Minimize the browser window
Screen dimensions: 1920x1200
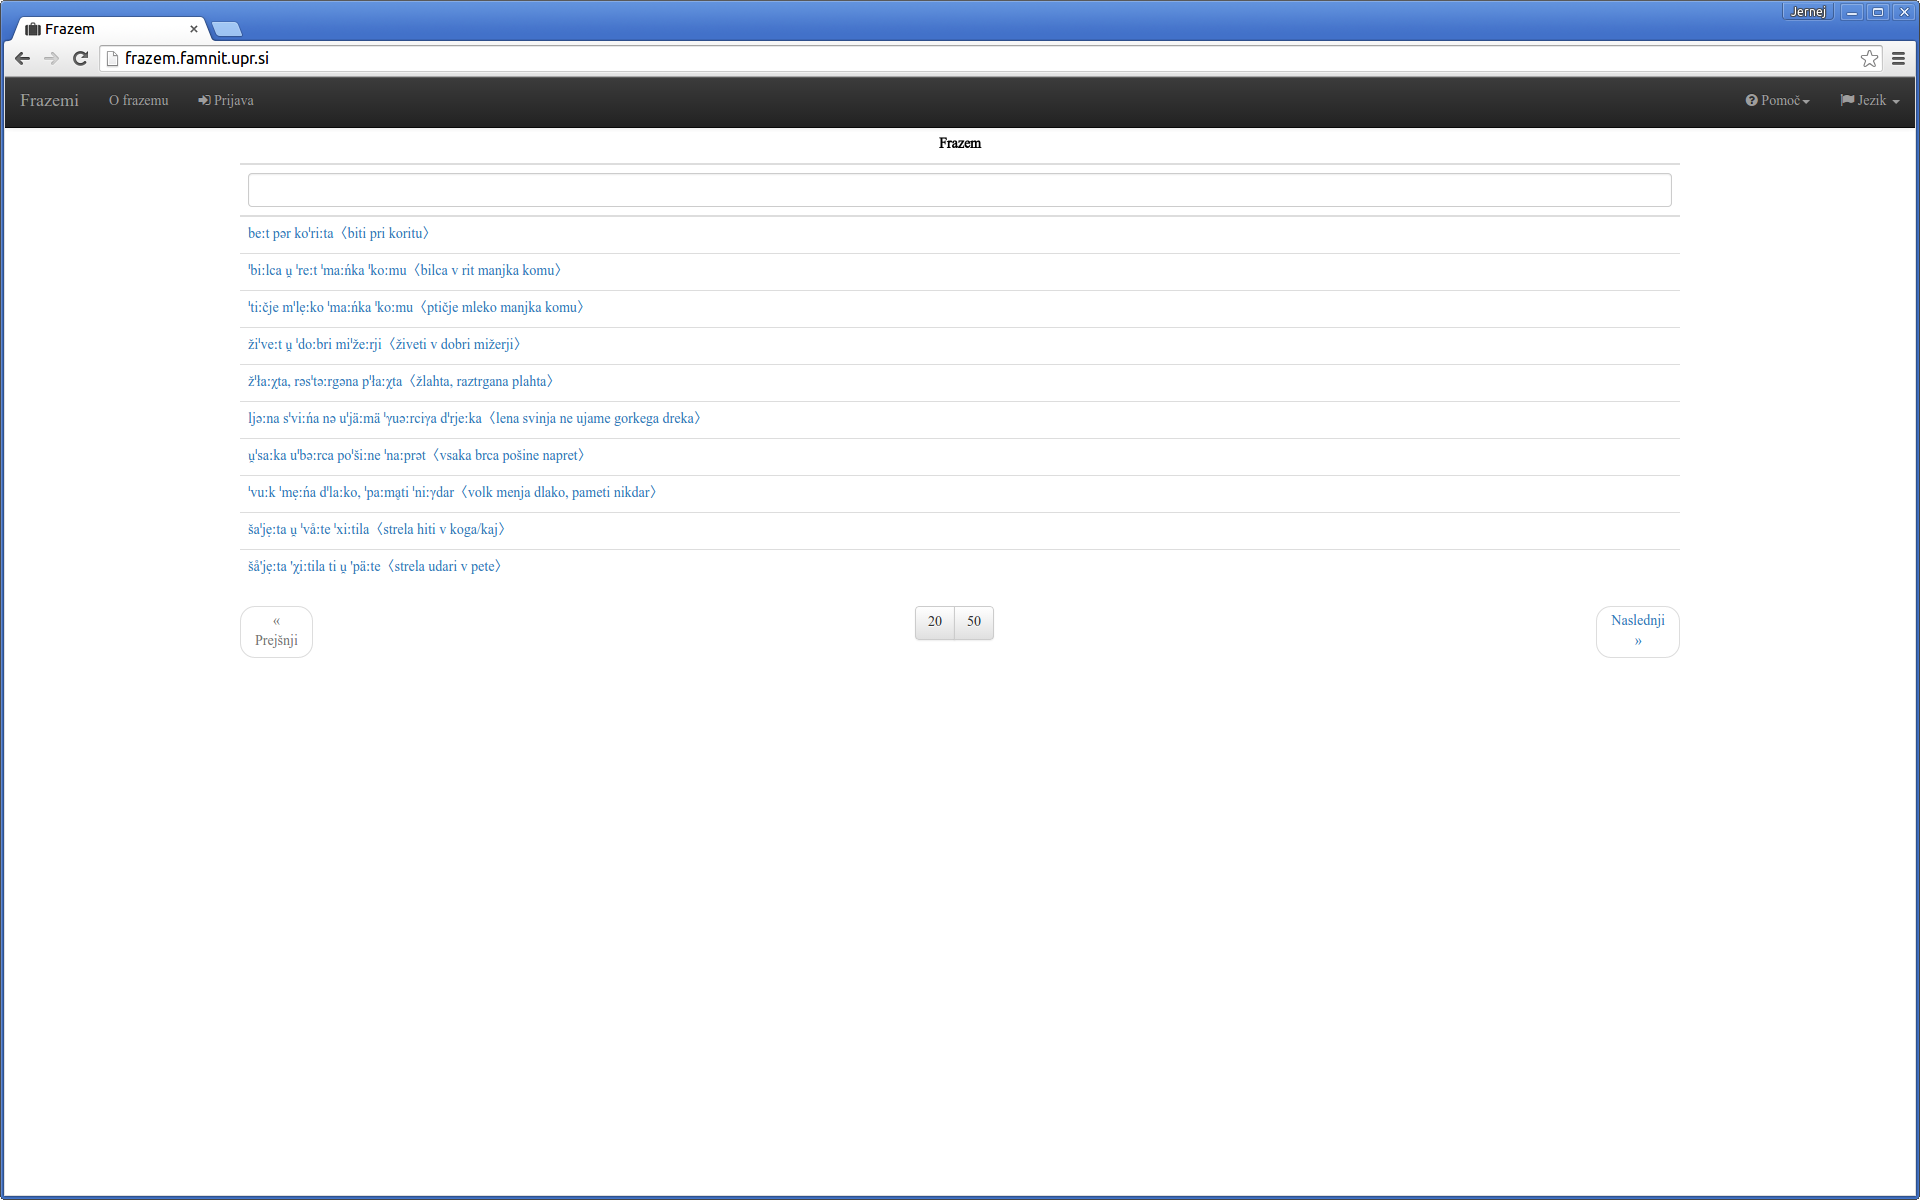click(x=1852, y=12)
